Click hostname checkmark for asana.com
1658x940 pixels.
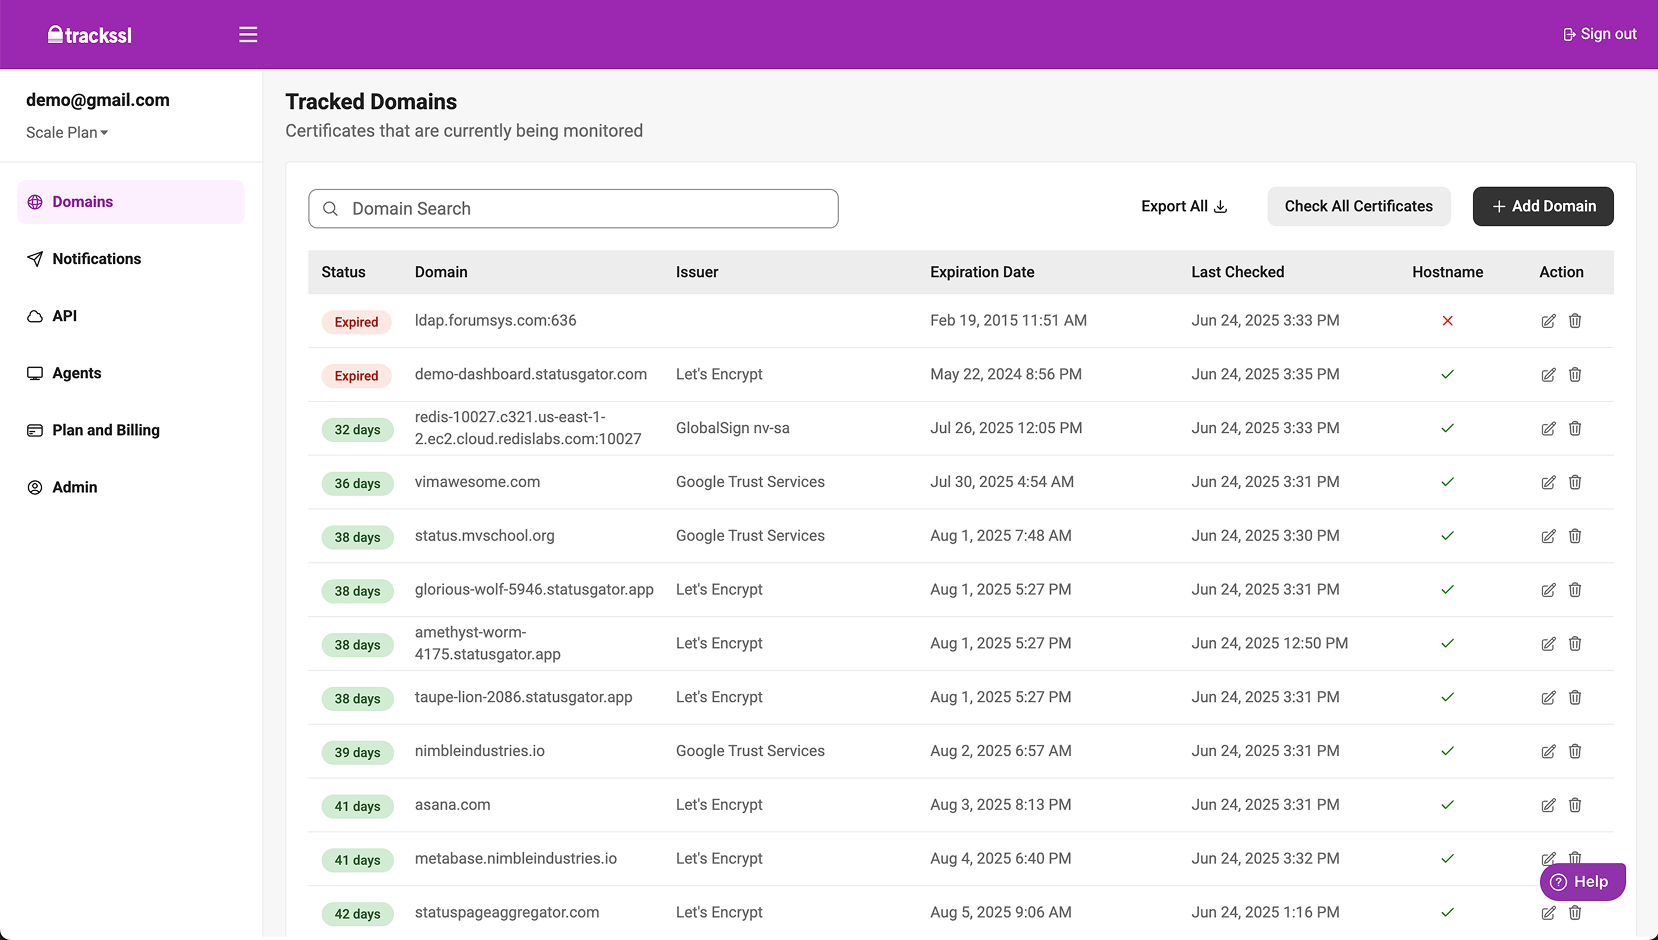point(1447,805)
